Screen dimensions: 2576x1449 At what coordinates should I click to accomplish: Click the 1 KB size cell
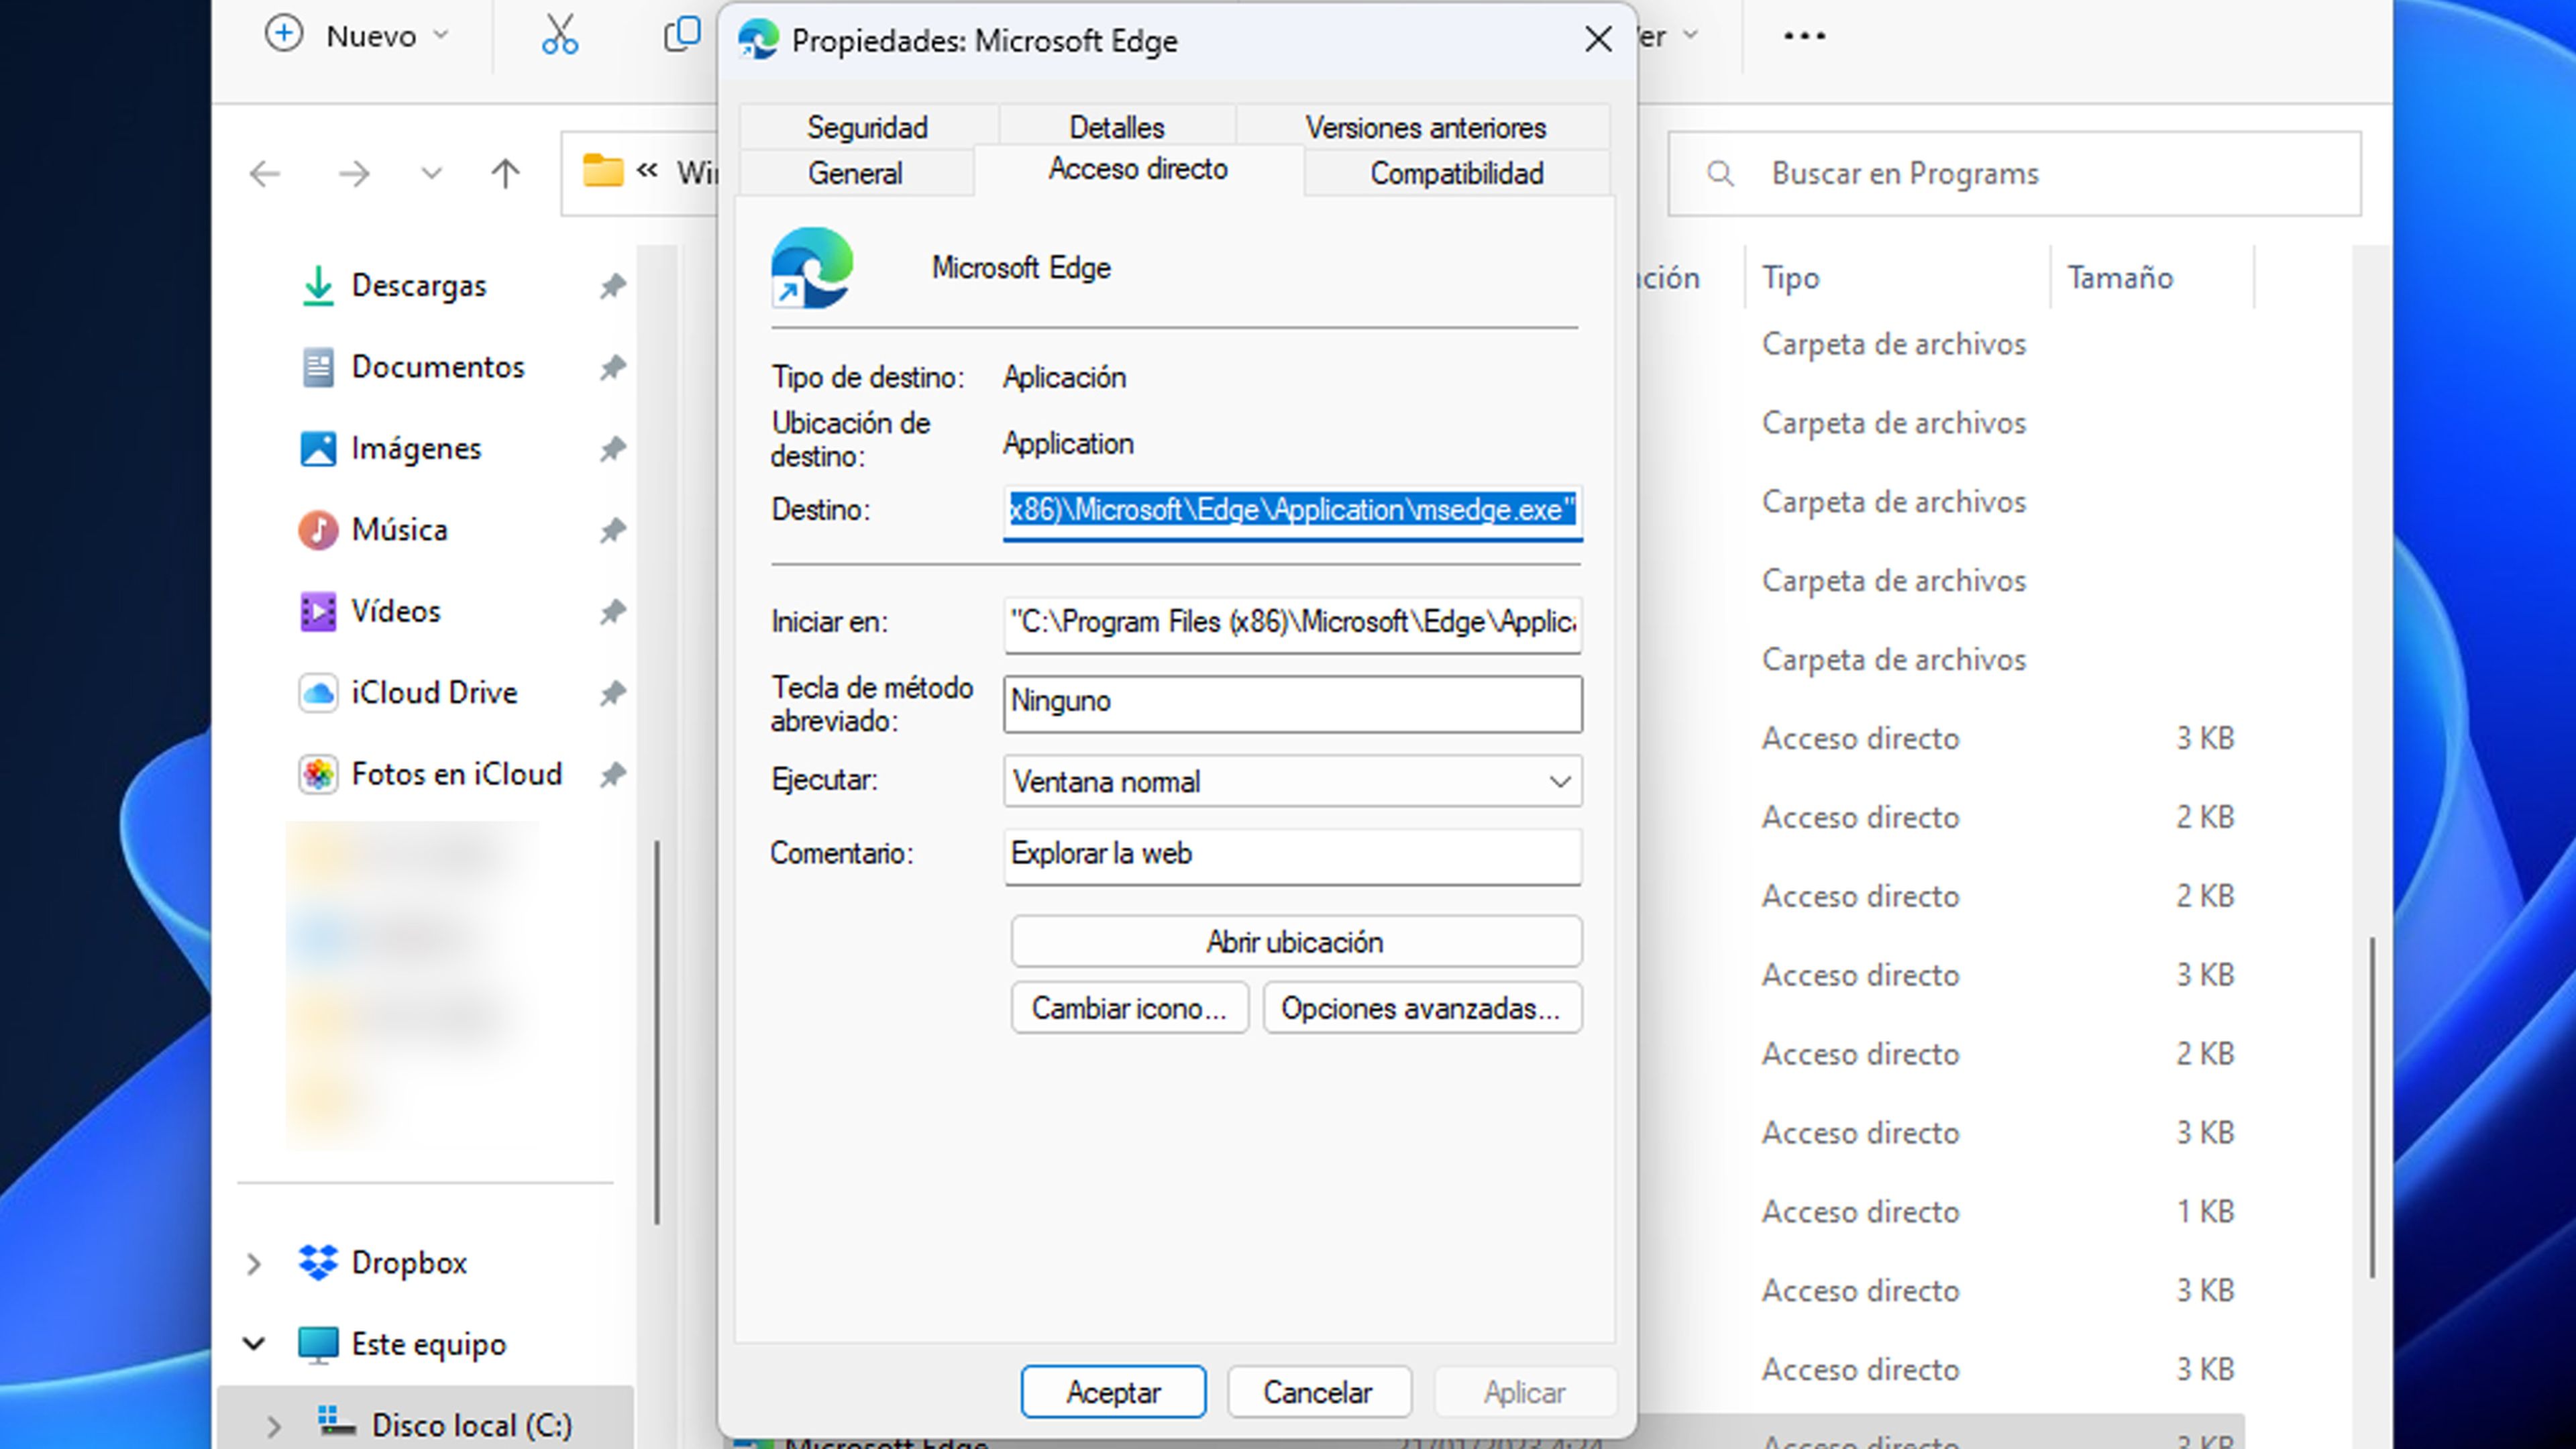[x=2205, y=1212]
